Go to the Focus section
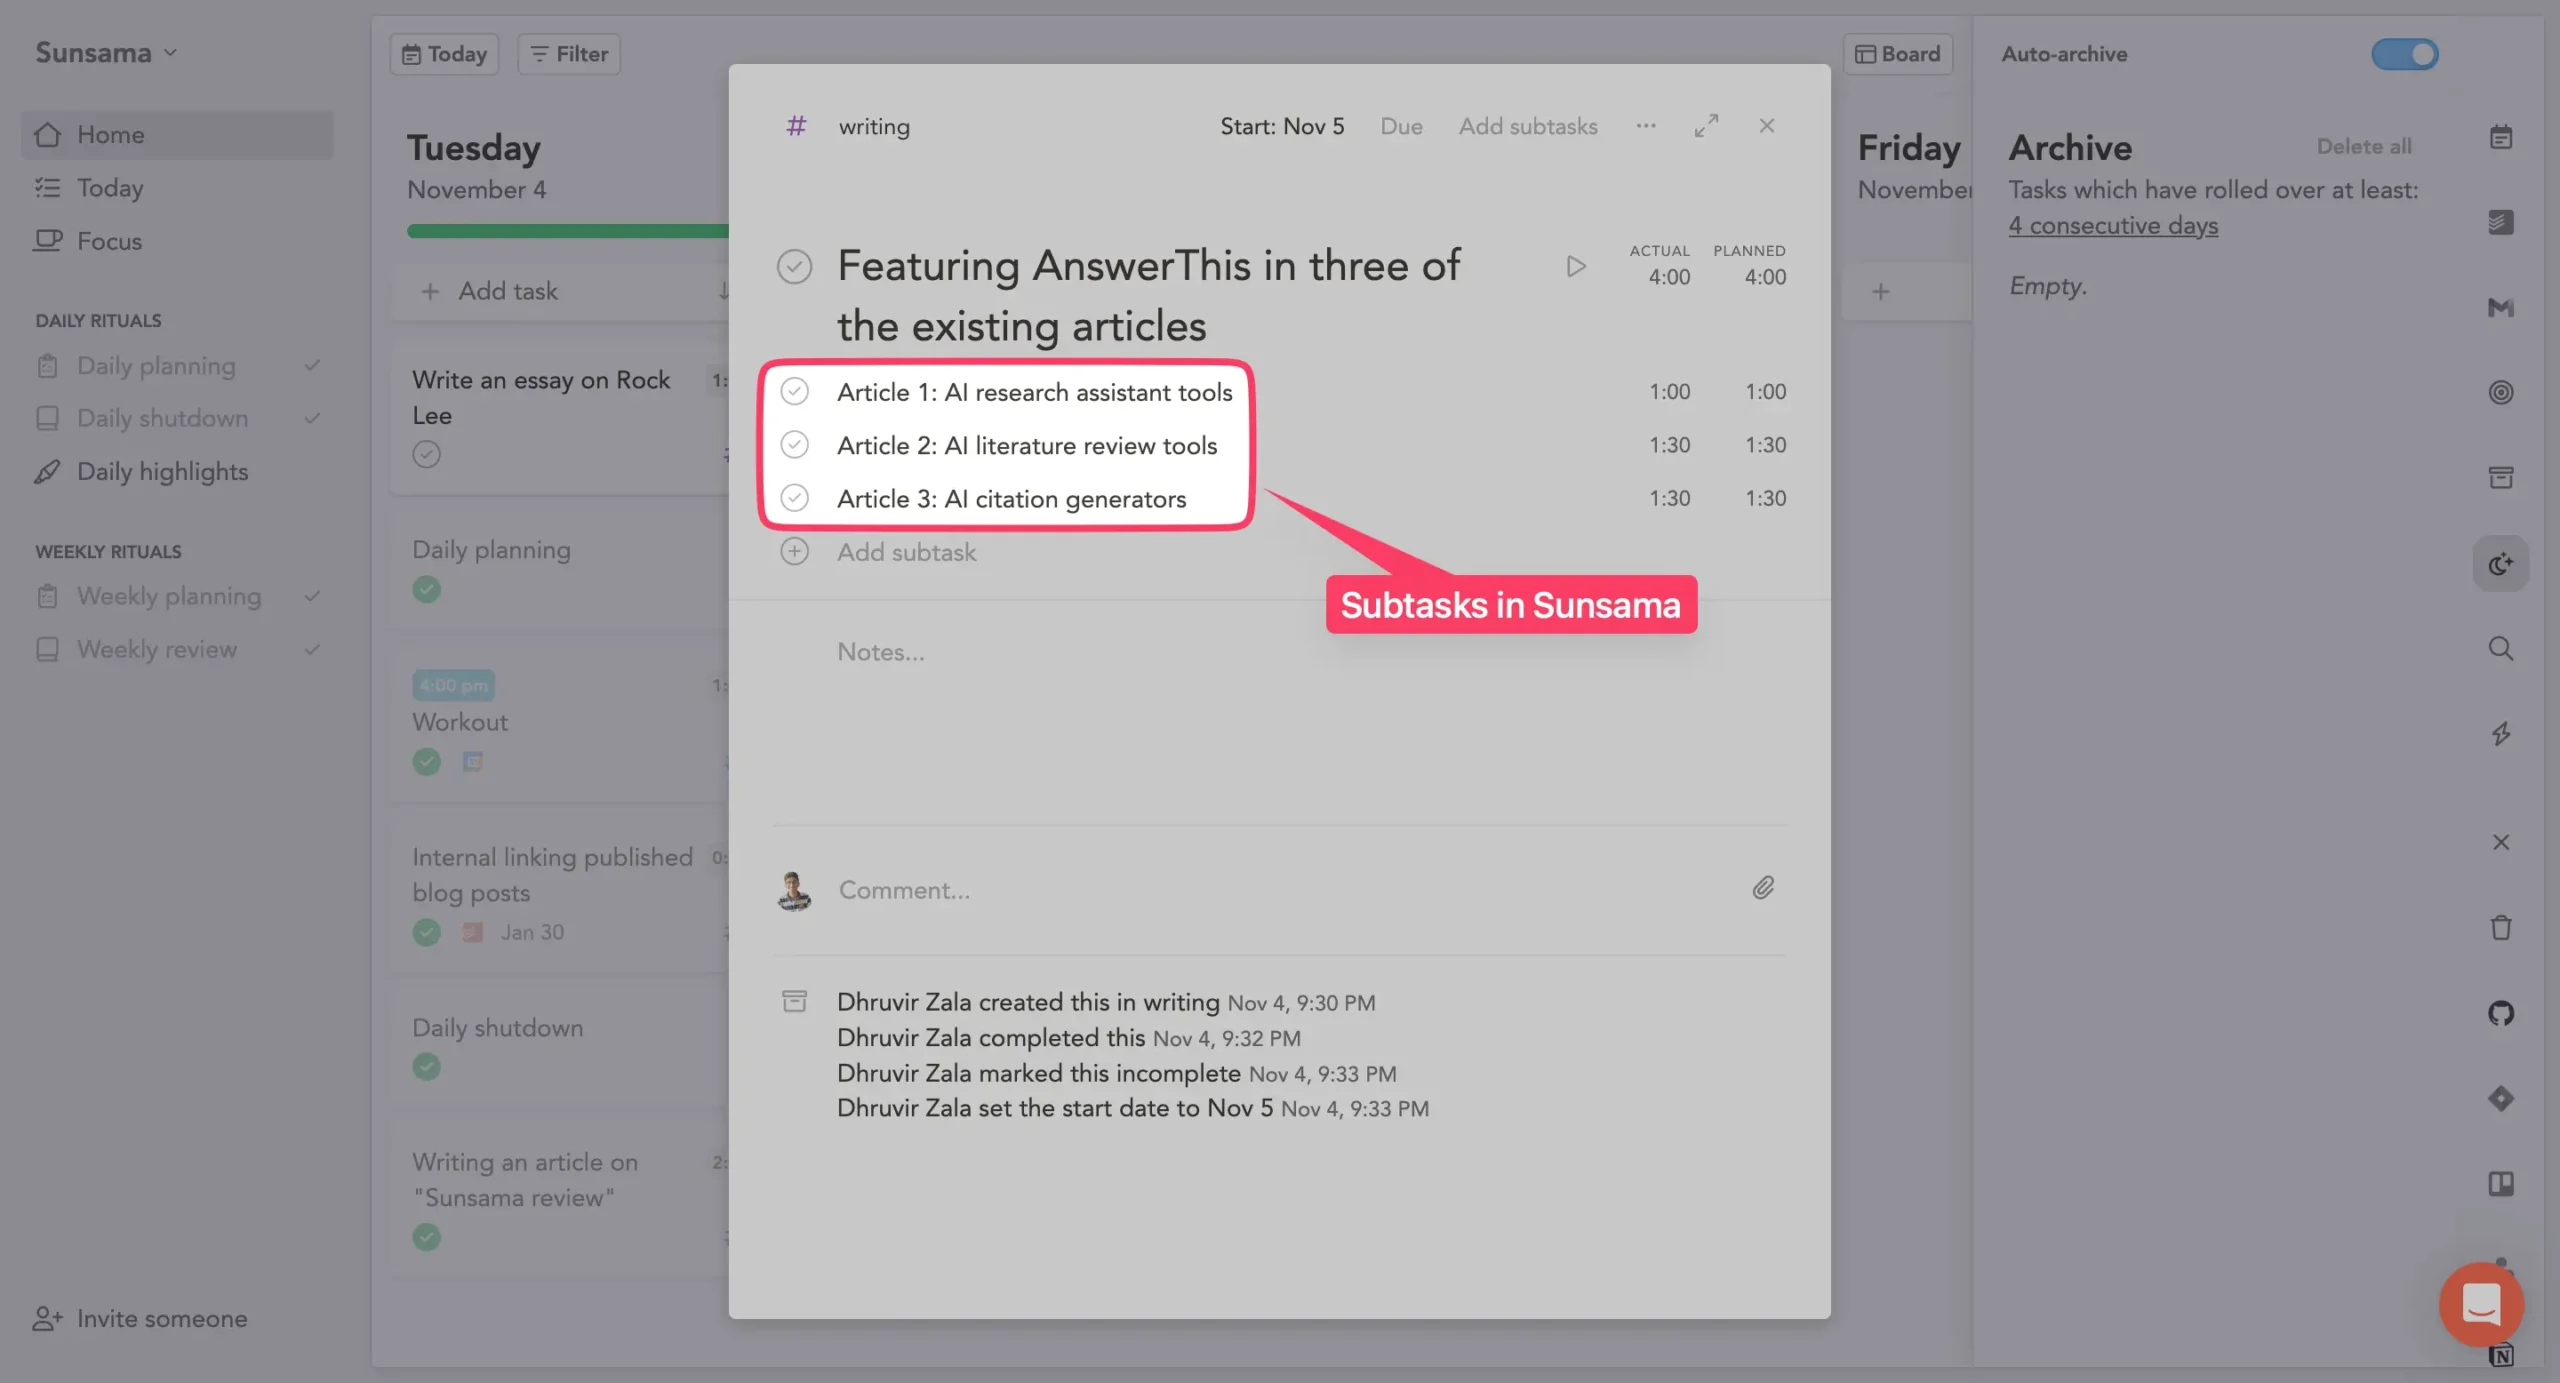Image resolution: width=2560 pixels, height=1383 pixels. (108, 240)
